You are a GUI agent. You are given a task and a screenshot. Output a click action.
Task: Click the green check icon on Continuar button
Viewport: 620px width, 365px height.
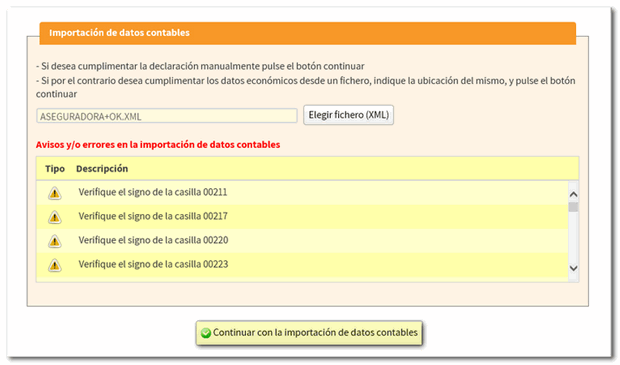(x=206, y=333)
